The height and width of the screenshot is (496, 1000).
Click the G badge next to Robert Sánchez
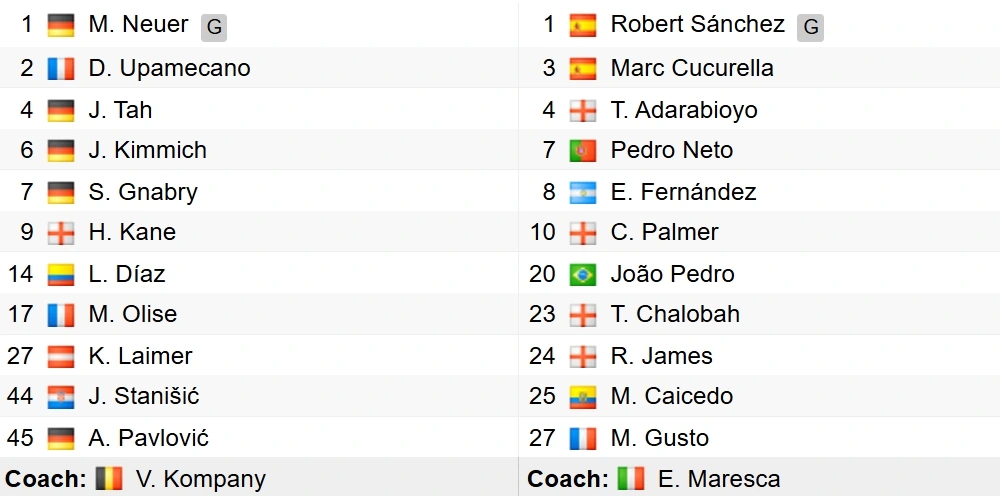point(810,28)
